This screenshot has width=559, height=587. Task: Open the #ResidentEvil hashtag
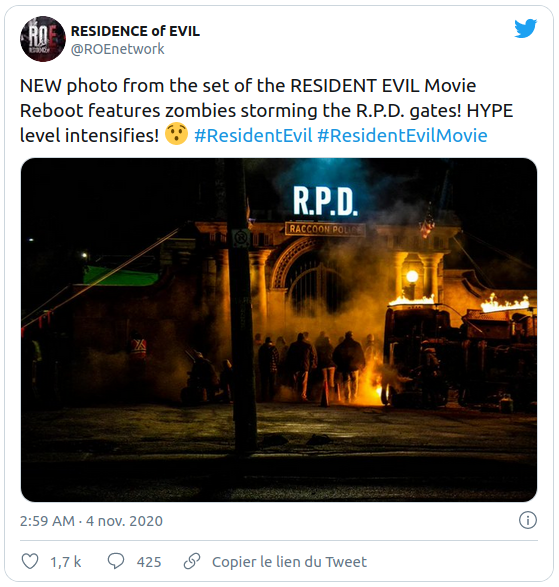click(253, 135)
